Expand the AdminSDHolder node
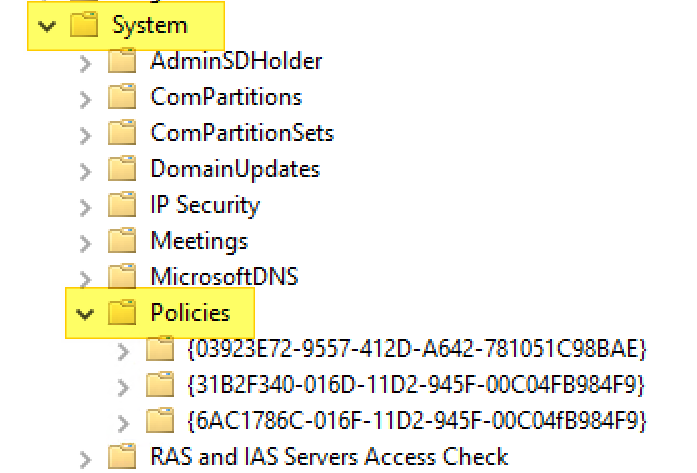Image resolution: width=697 pixels, height=473 pixels. tap(85, 62)
